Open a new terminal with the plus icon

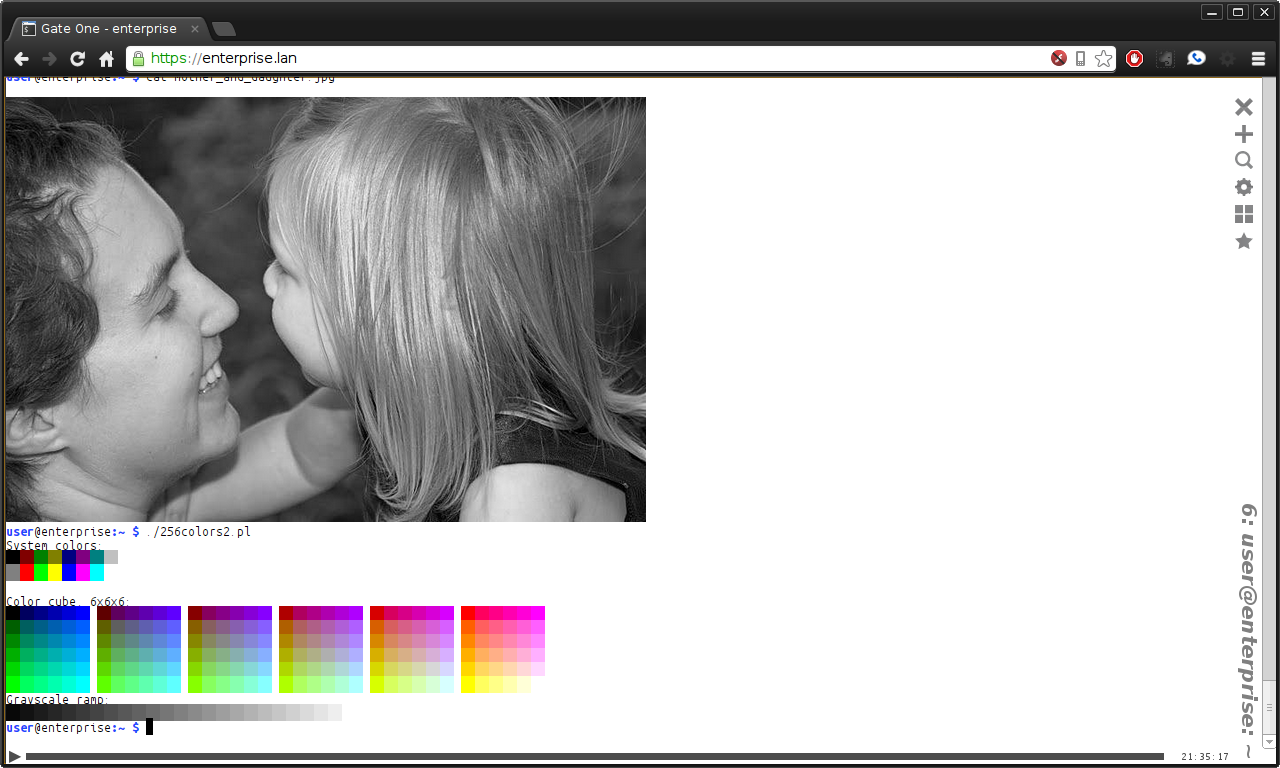coord(1243,133)
